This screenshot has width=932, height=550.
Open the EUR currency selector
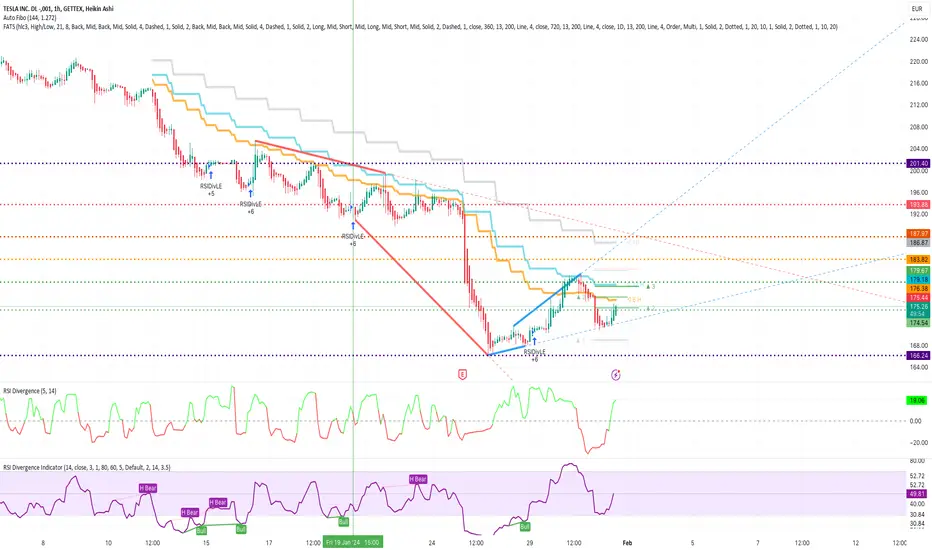pyautogui.click(x=917, y=9)
